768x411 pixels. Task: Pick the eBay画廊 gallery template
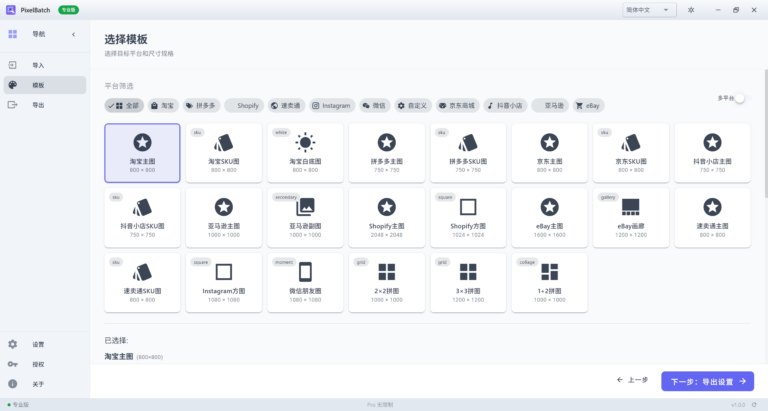tap(631, 218)
